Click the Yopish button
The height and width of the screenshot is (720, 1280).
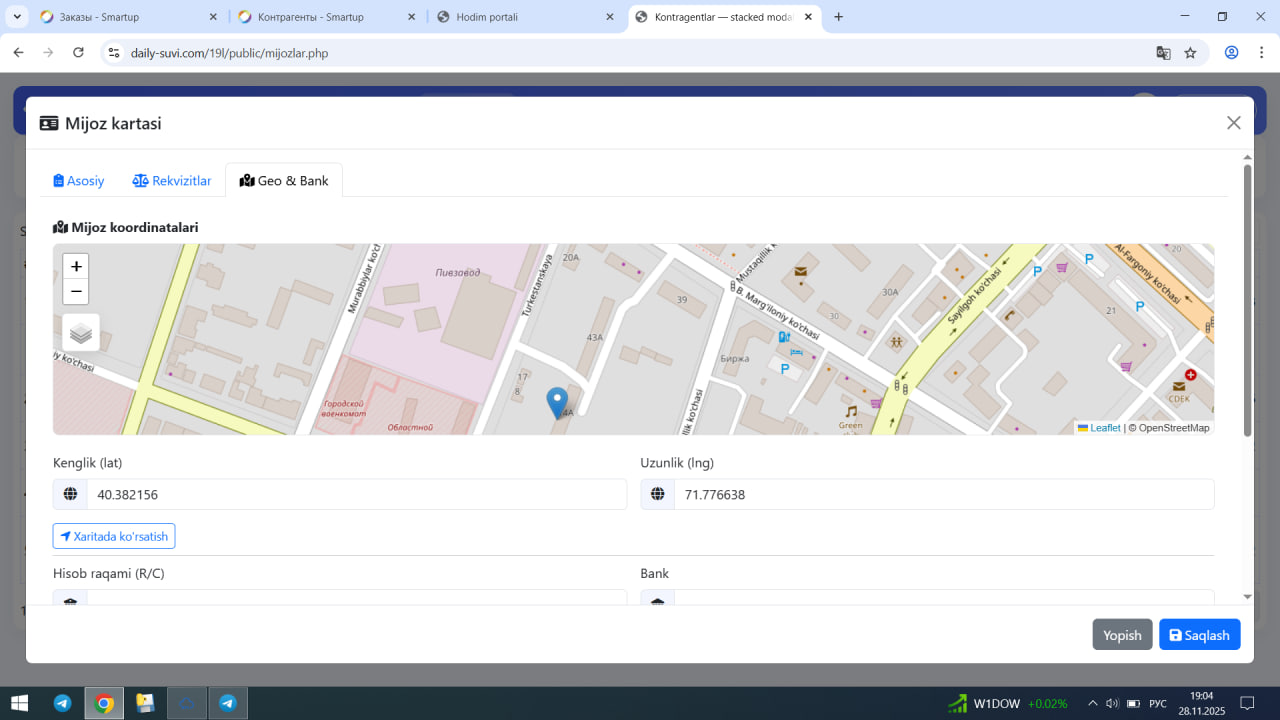(1122, 635)
